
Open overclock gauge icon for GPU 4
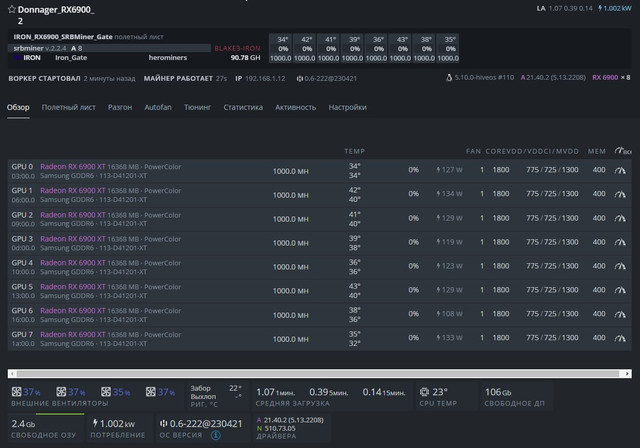tap(620, 266)
